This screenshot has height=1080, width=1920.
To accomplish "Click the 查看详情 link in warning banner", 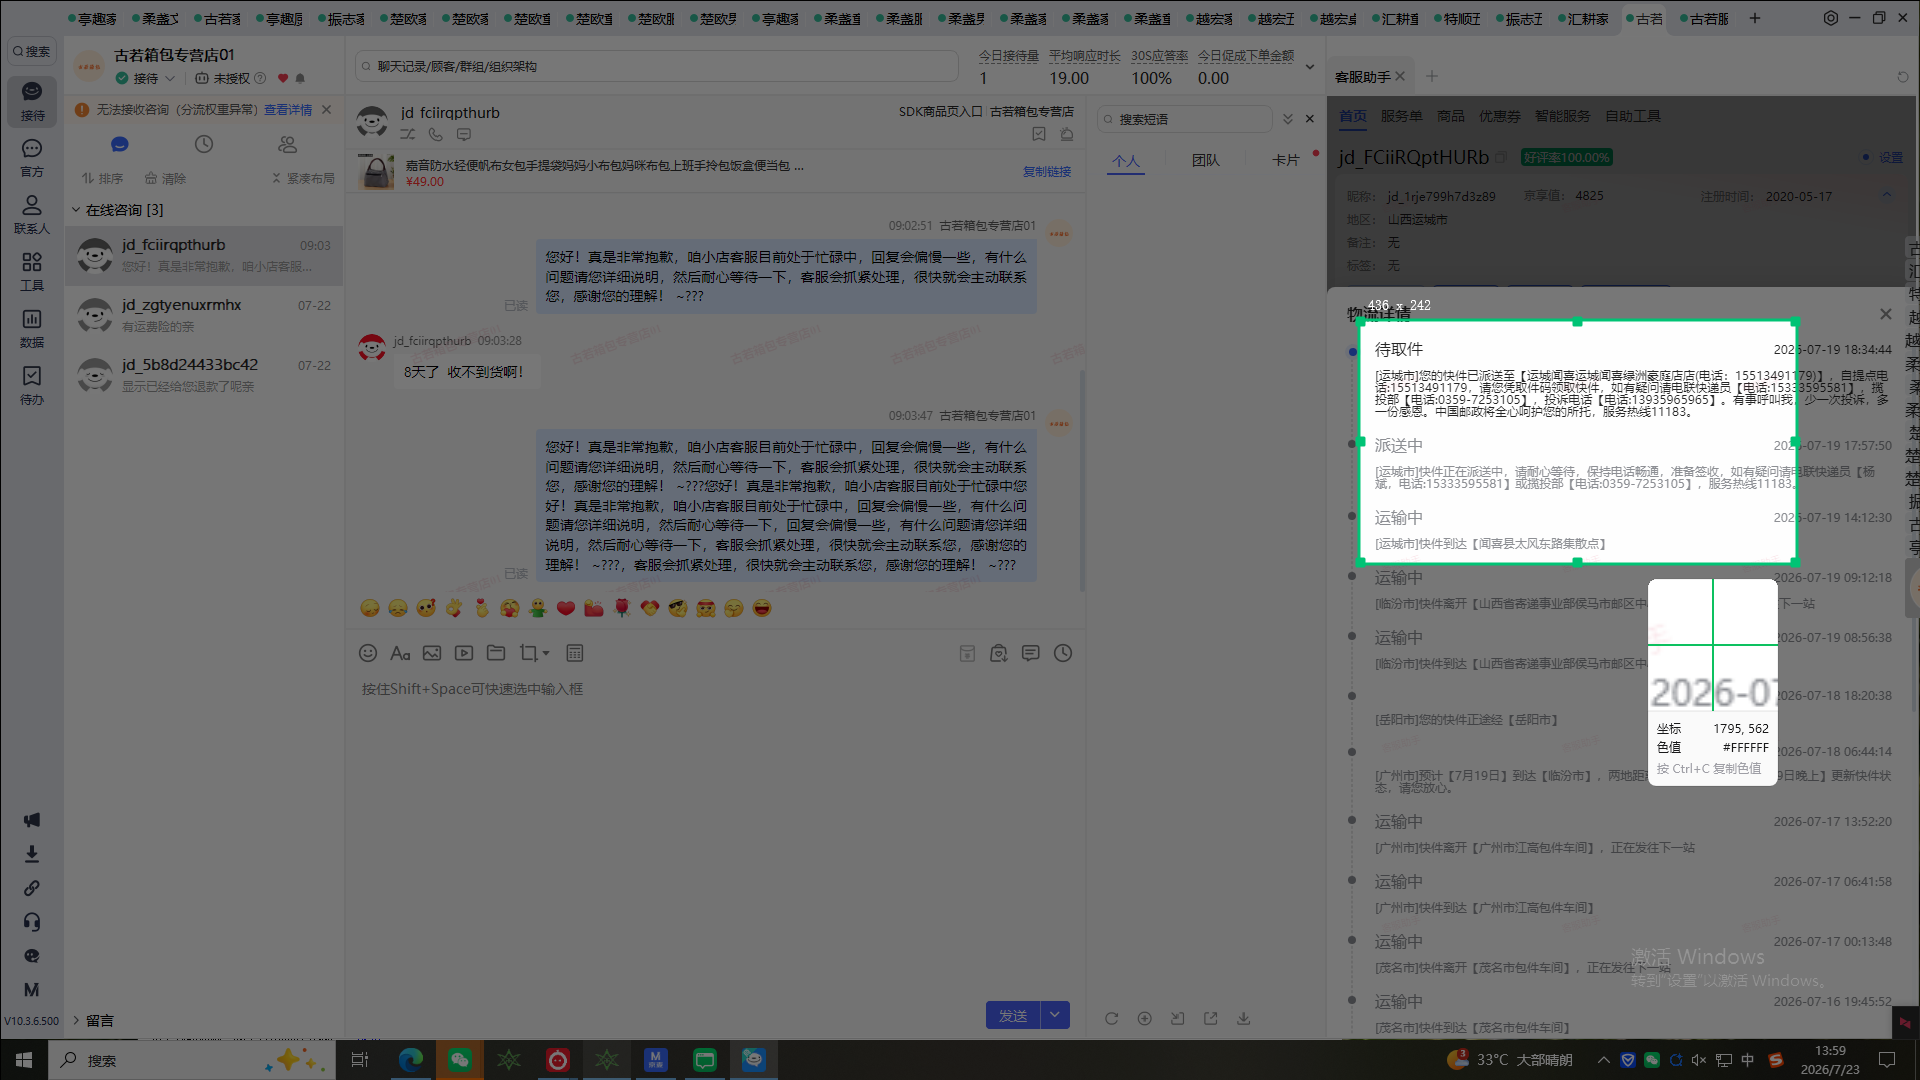I will click(288, 110).
